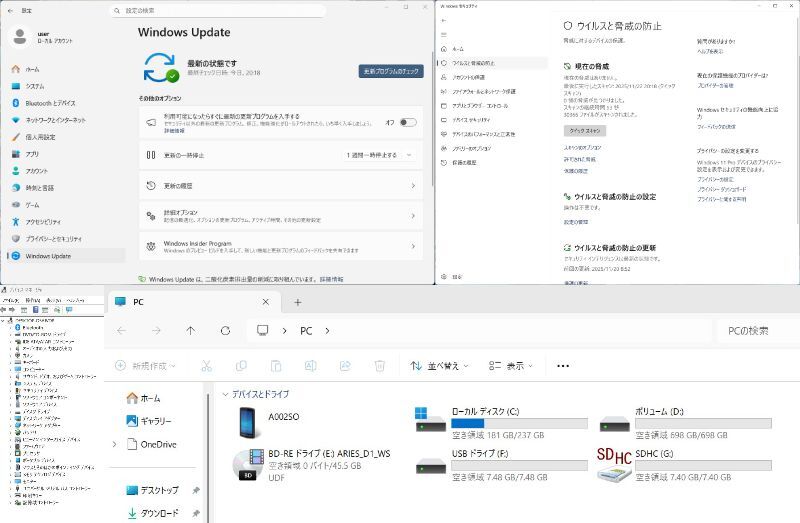Screen dimensions: 800x523
Task: Open ダウンロード in Explorer sidebar
Action: pos(153,513)
